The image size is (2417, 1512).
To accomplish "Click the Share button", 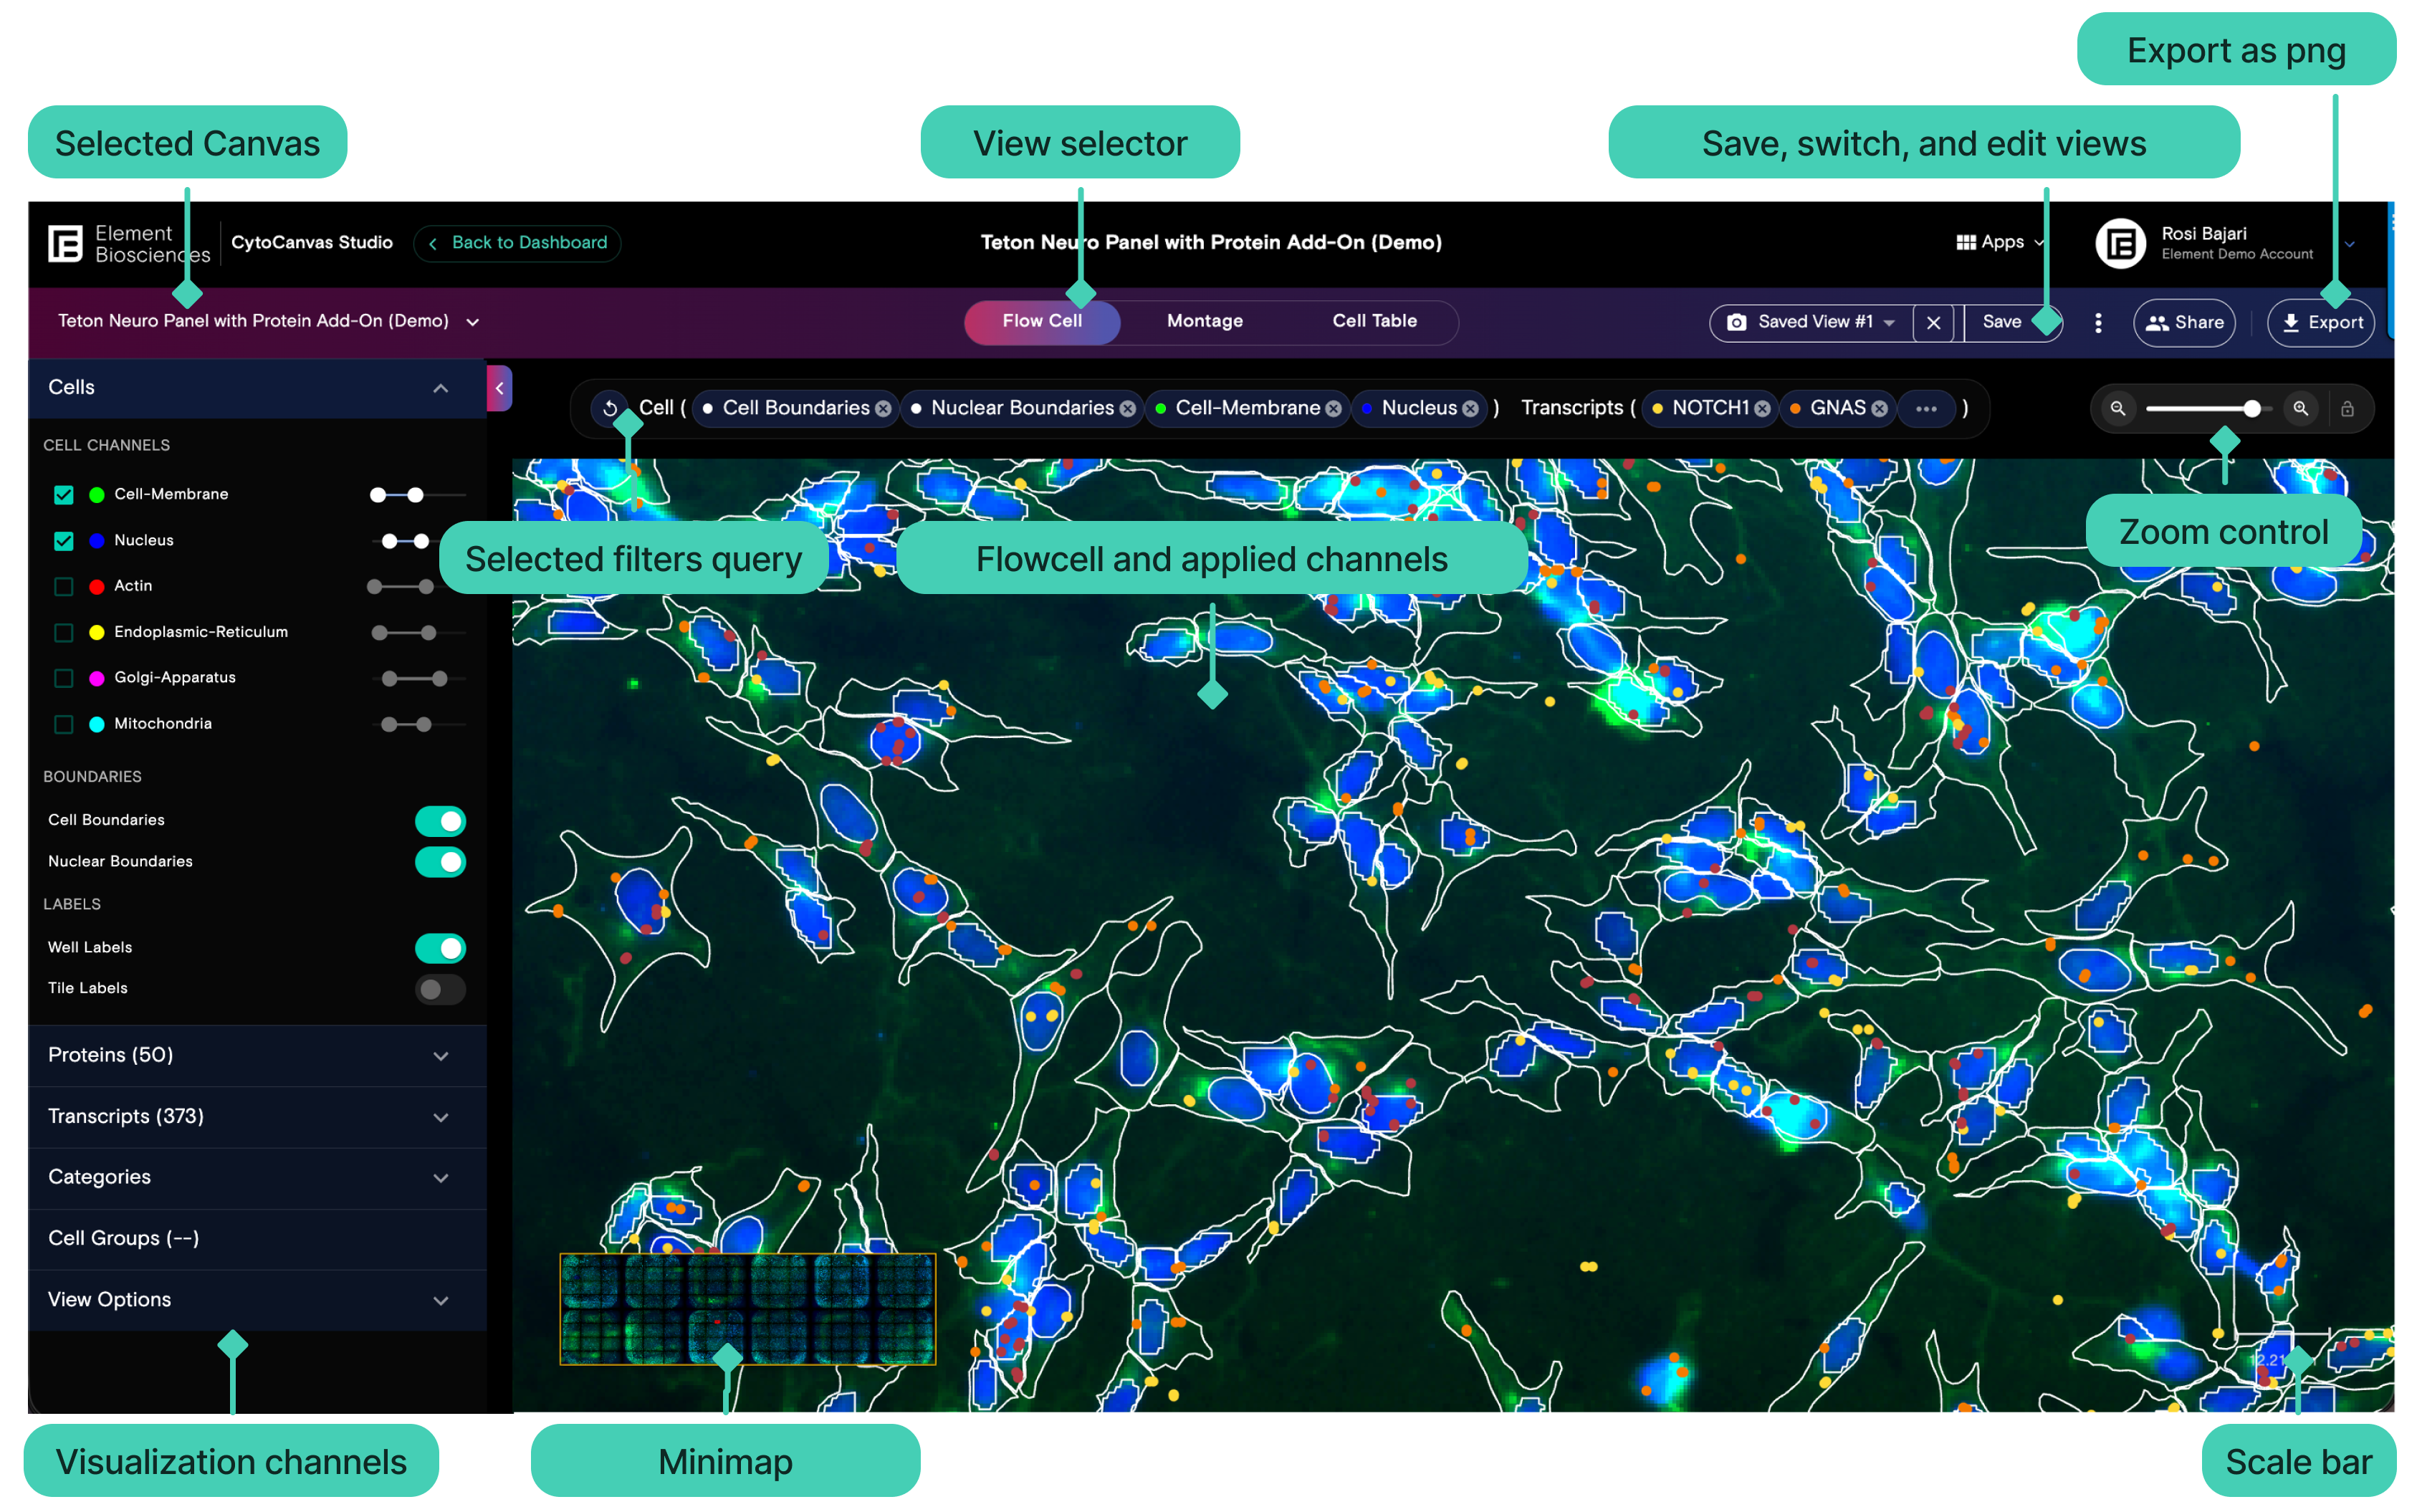I will [2184, 323].
